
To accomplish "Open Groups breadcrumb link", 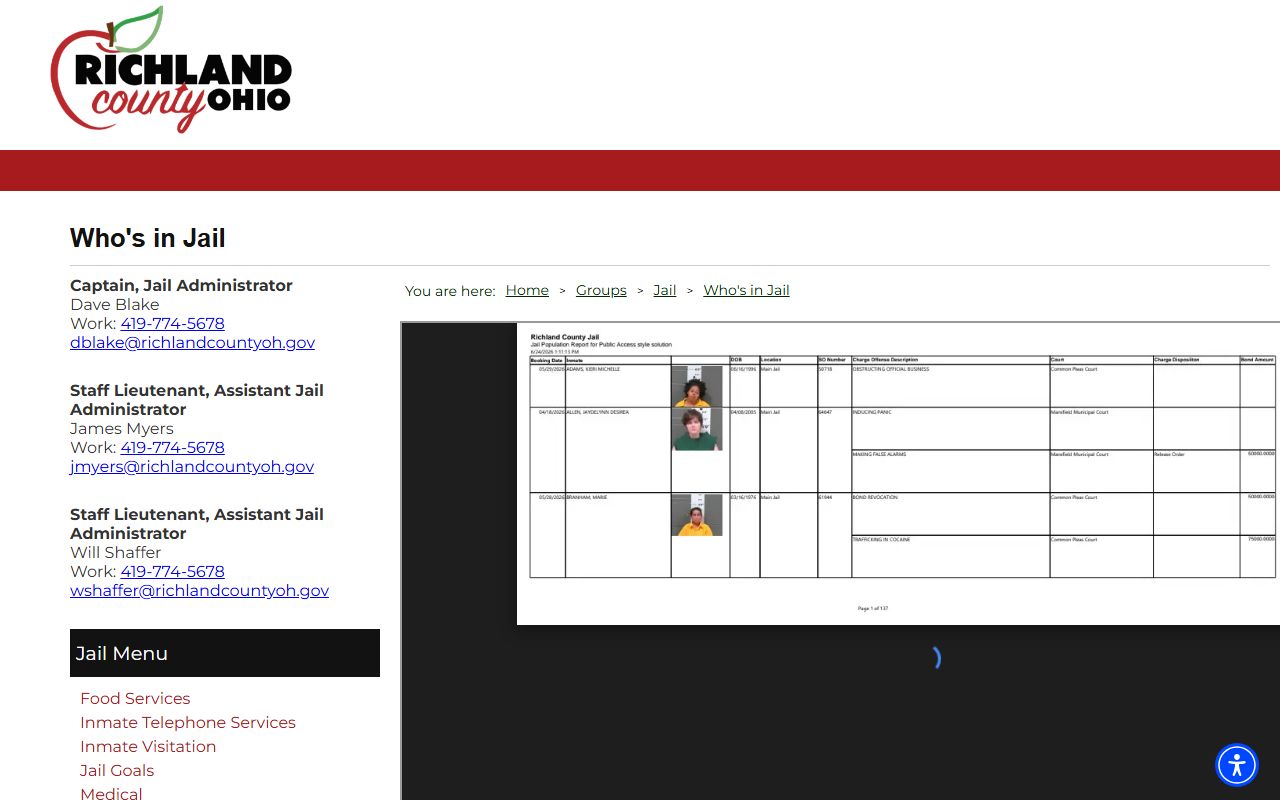I will coord(601,290).
